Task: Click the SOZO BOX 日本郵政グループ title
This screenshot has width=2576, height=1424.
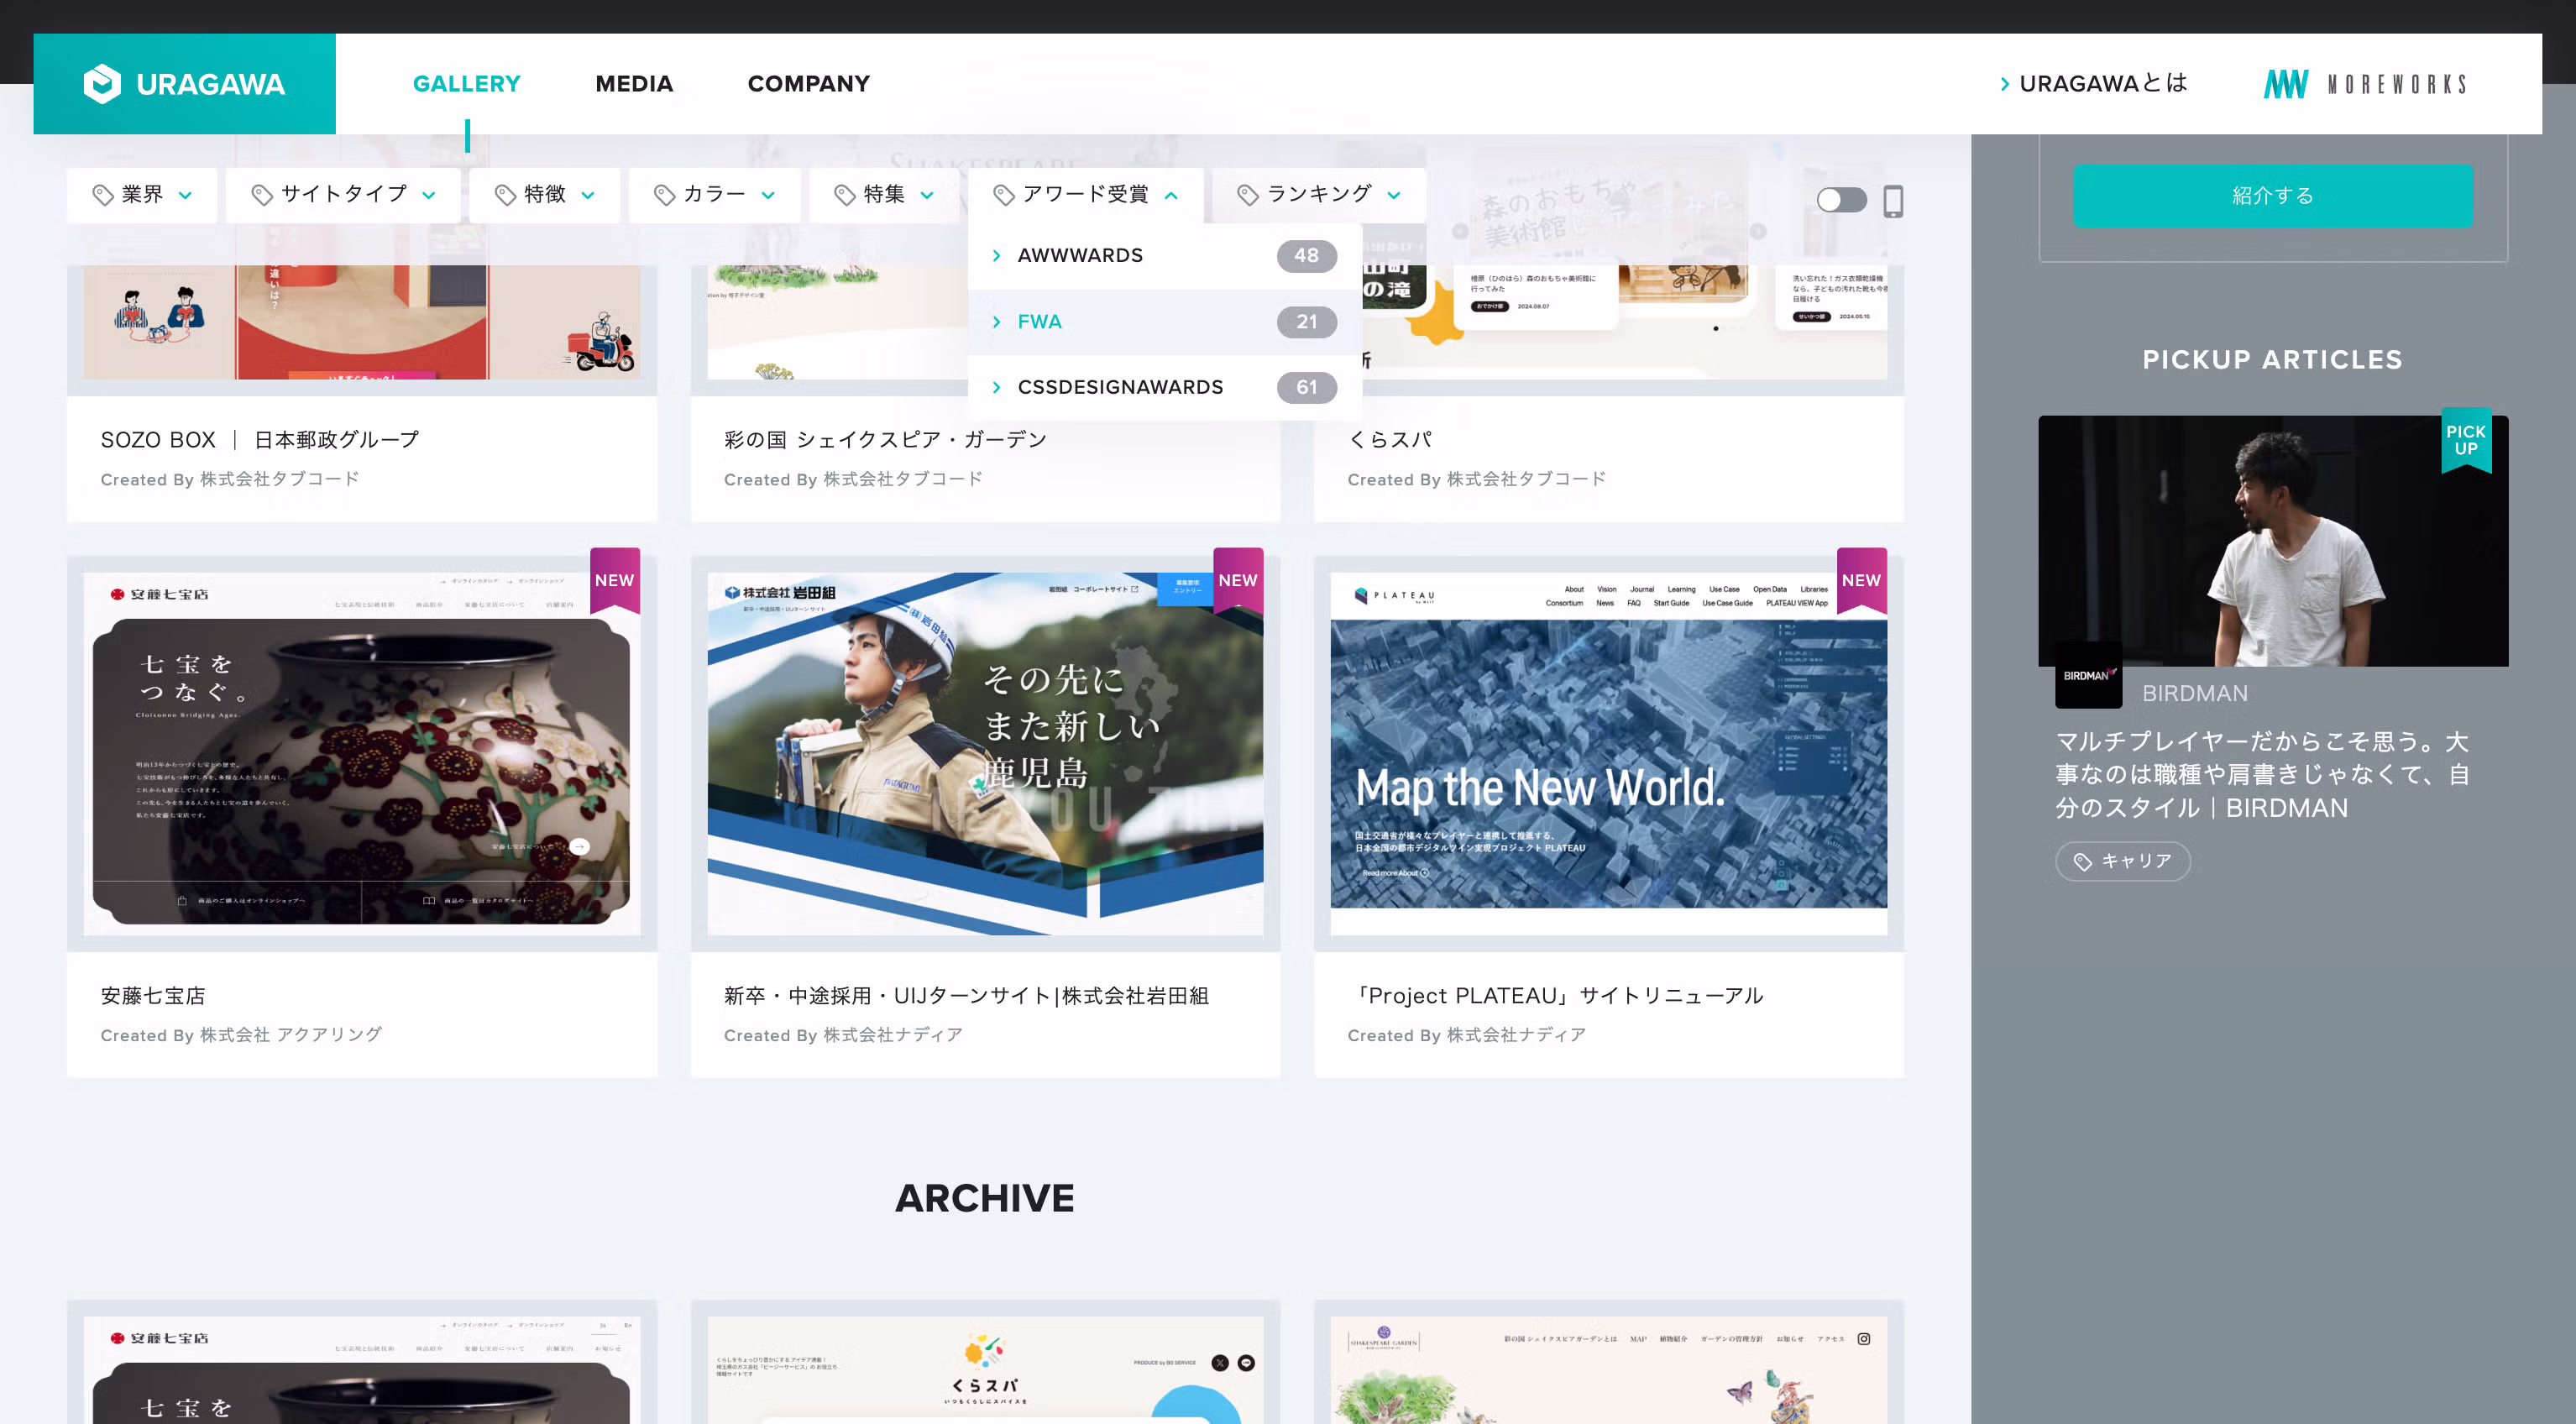Action: click(260, 440)
